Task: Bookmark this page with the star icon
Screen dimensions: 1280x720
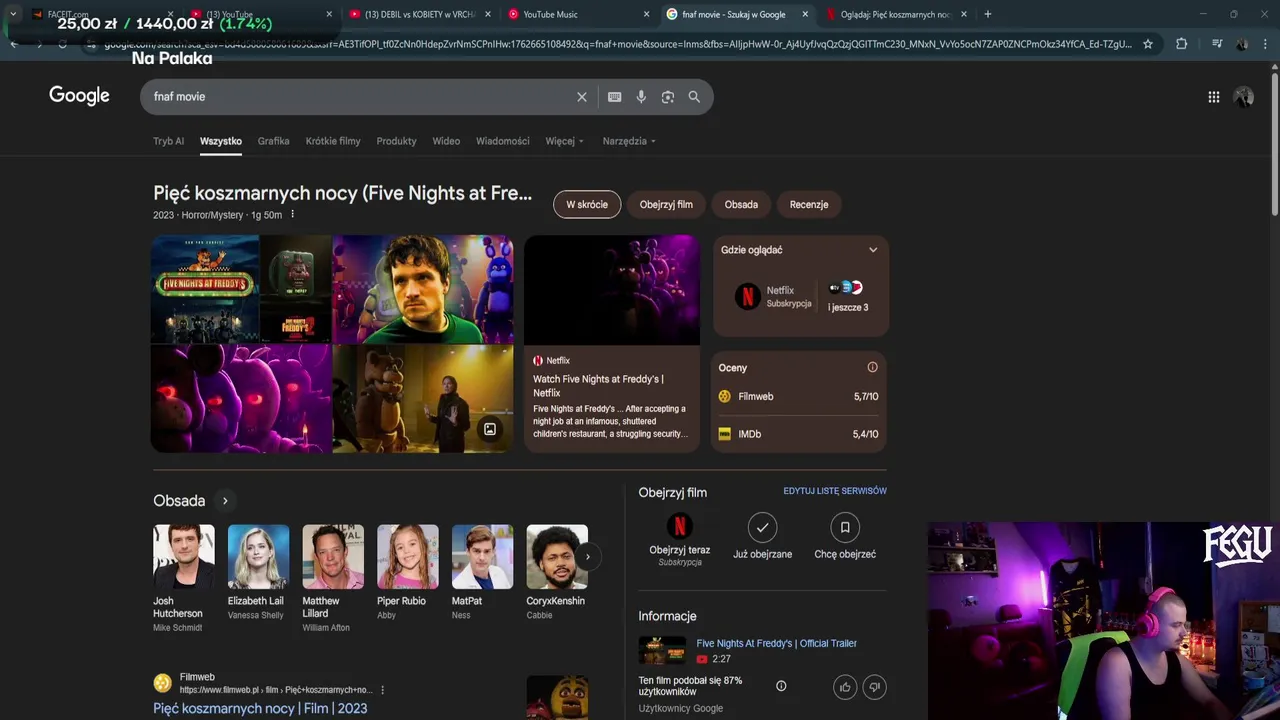Action: click(x=1148, y=44)
